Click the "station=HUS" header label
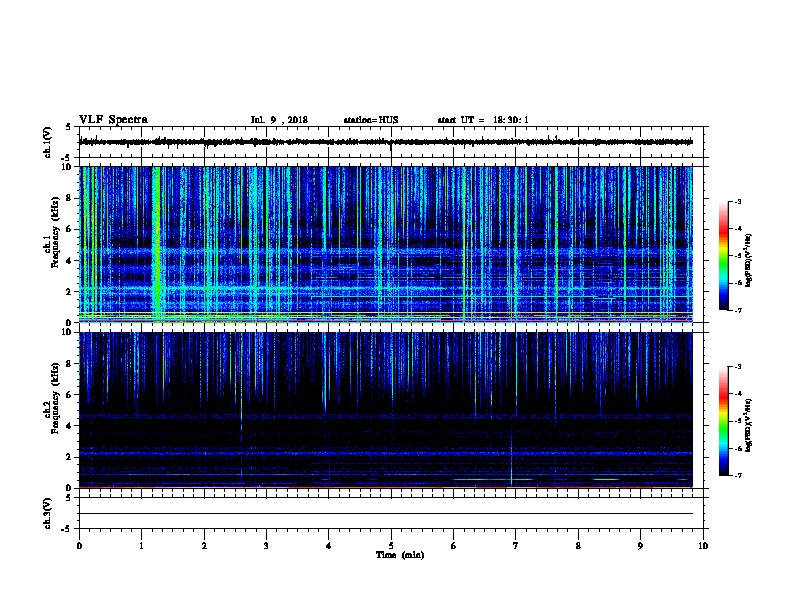The image size is (792, 612). click(x=371, y=120)
